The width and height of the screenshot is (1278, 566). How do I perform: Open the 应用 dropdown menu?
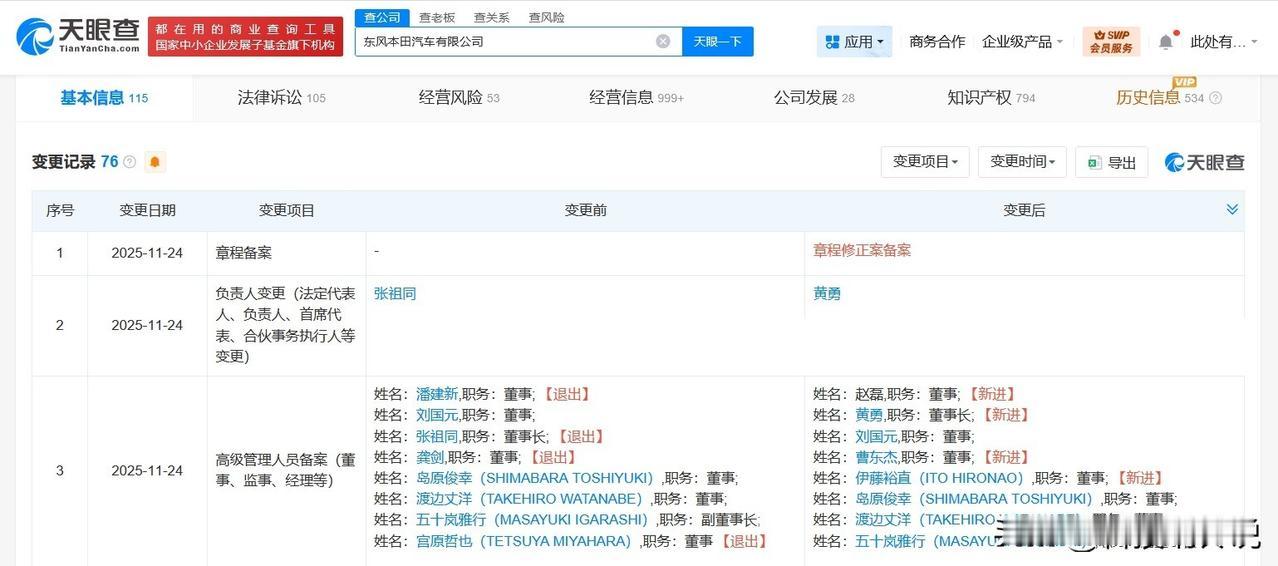point(854,42)
